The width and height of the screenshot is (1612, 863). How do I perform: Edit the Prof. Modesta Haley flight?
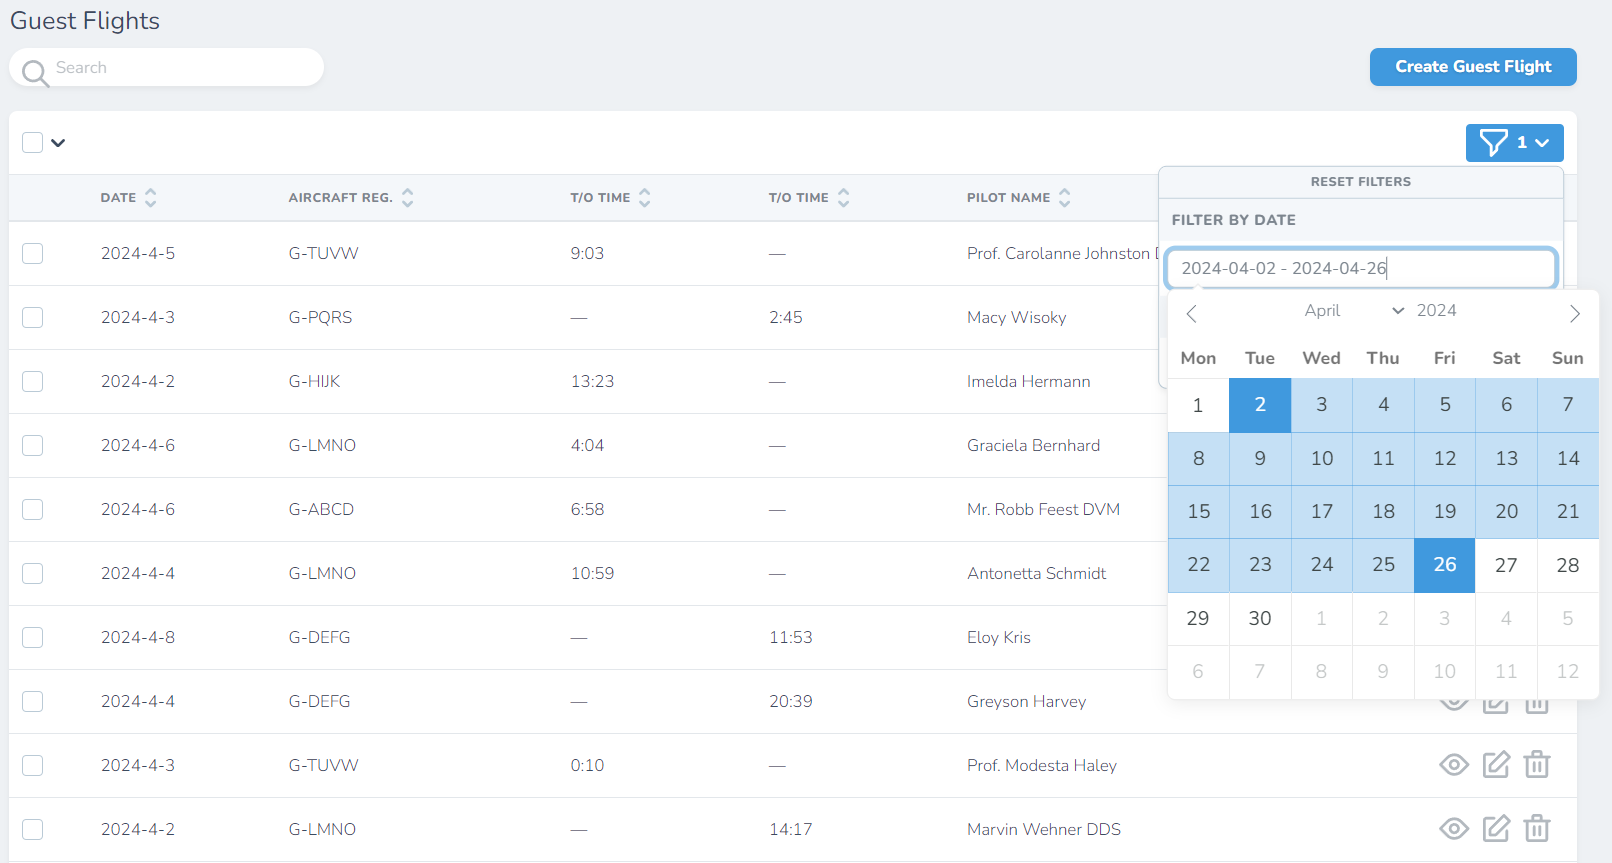[1495, 765]
